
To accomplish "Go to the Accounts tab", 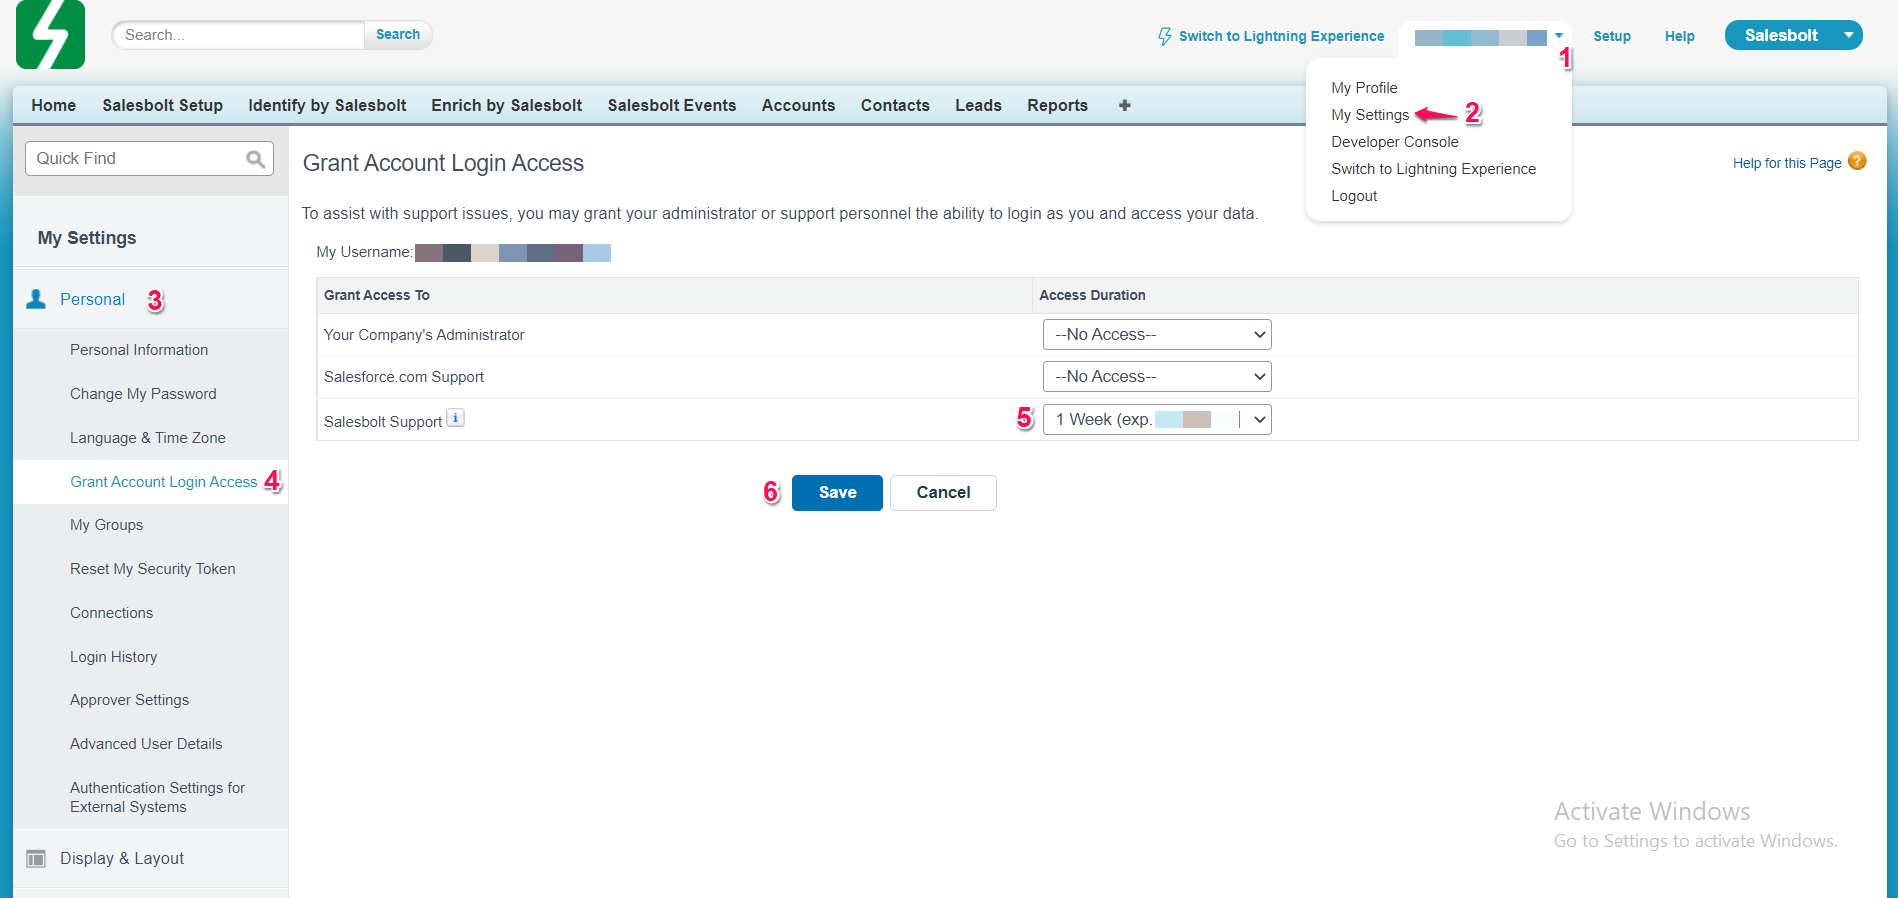I will (798, 105).
